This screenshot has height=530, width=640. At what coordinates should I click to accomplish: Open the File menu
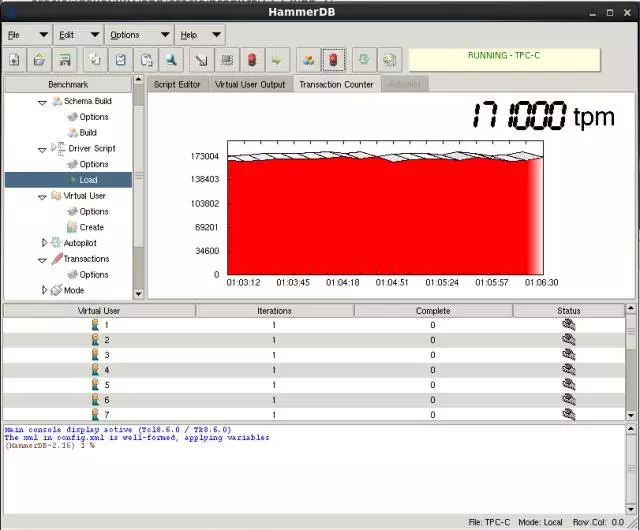tap(28, 35)
